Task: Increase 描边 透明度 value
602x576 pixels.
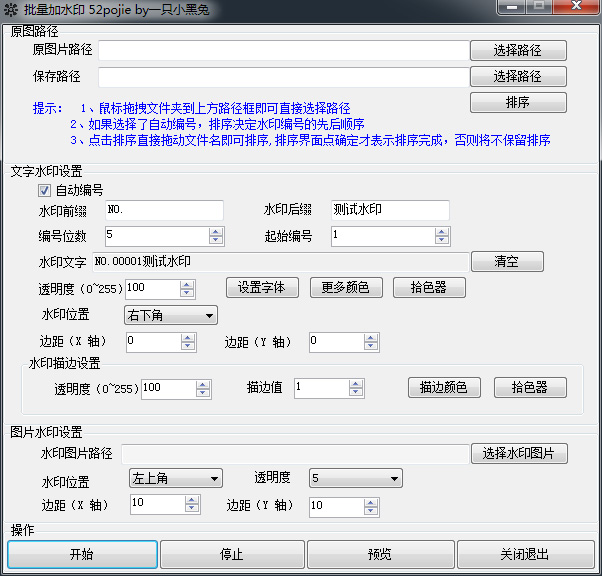Action: (203, 385)
